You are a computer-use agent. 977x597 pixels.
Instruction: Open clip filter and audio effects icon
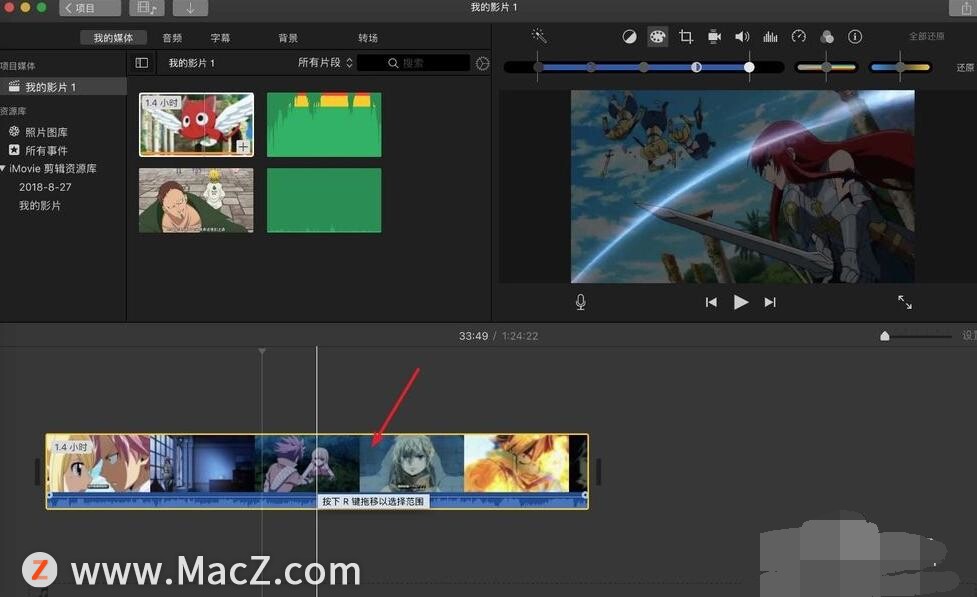click(x=827, y=37)
